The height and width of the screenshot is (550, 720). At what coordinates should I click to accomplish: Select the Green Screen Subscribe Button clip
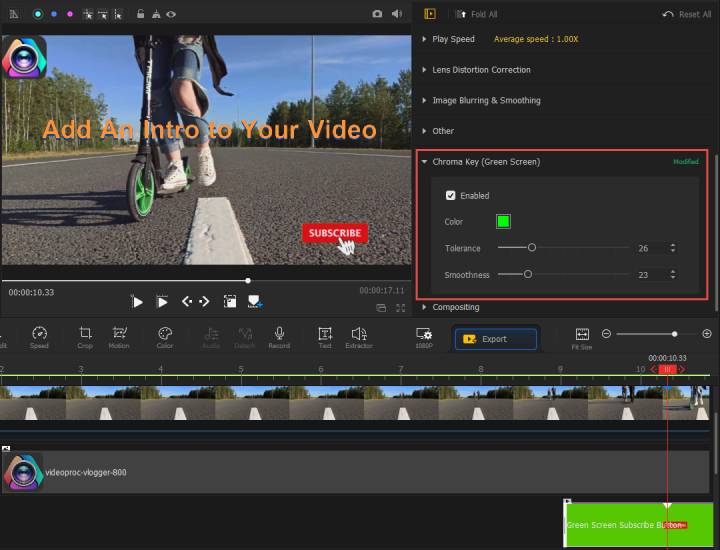tap(620, 524)
